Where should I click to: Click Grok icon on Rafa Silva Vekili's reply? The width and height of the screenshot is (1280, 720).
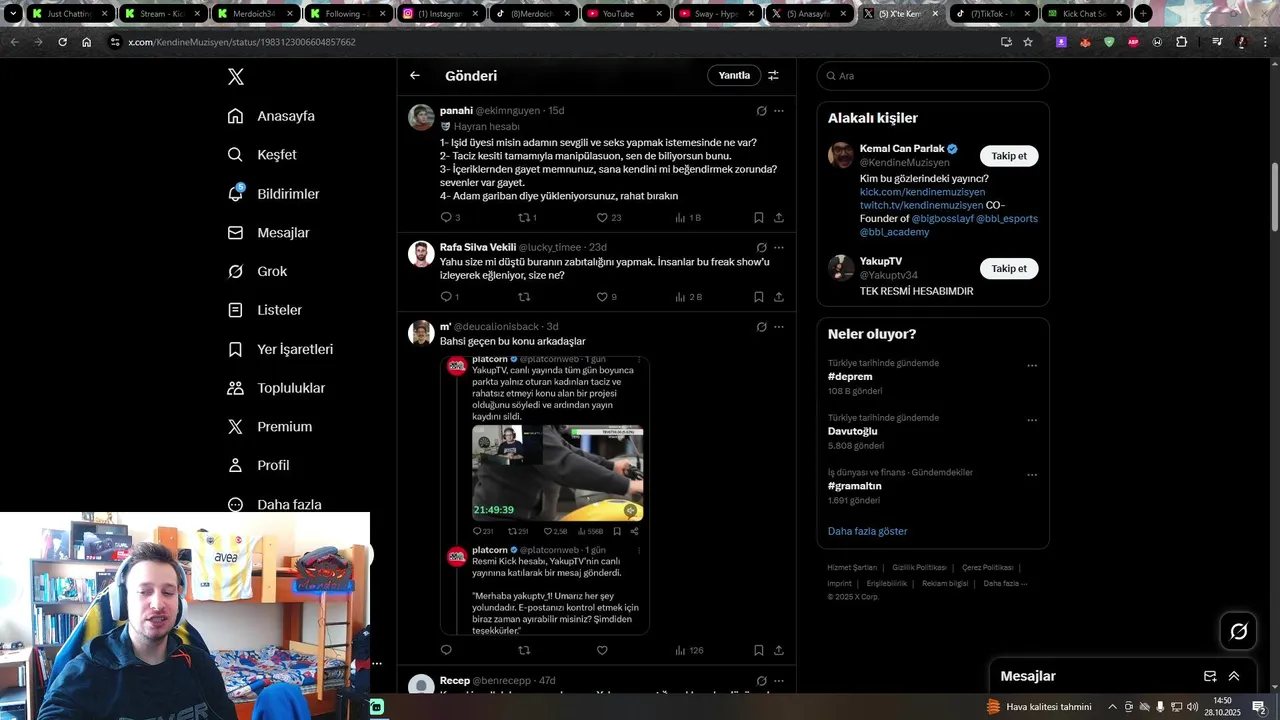(x=761, y=248)
